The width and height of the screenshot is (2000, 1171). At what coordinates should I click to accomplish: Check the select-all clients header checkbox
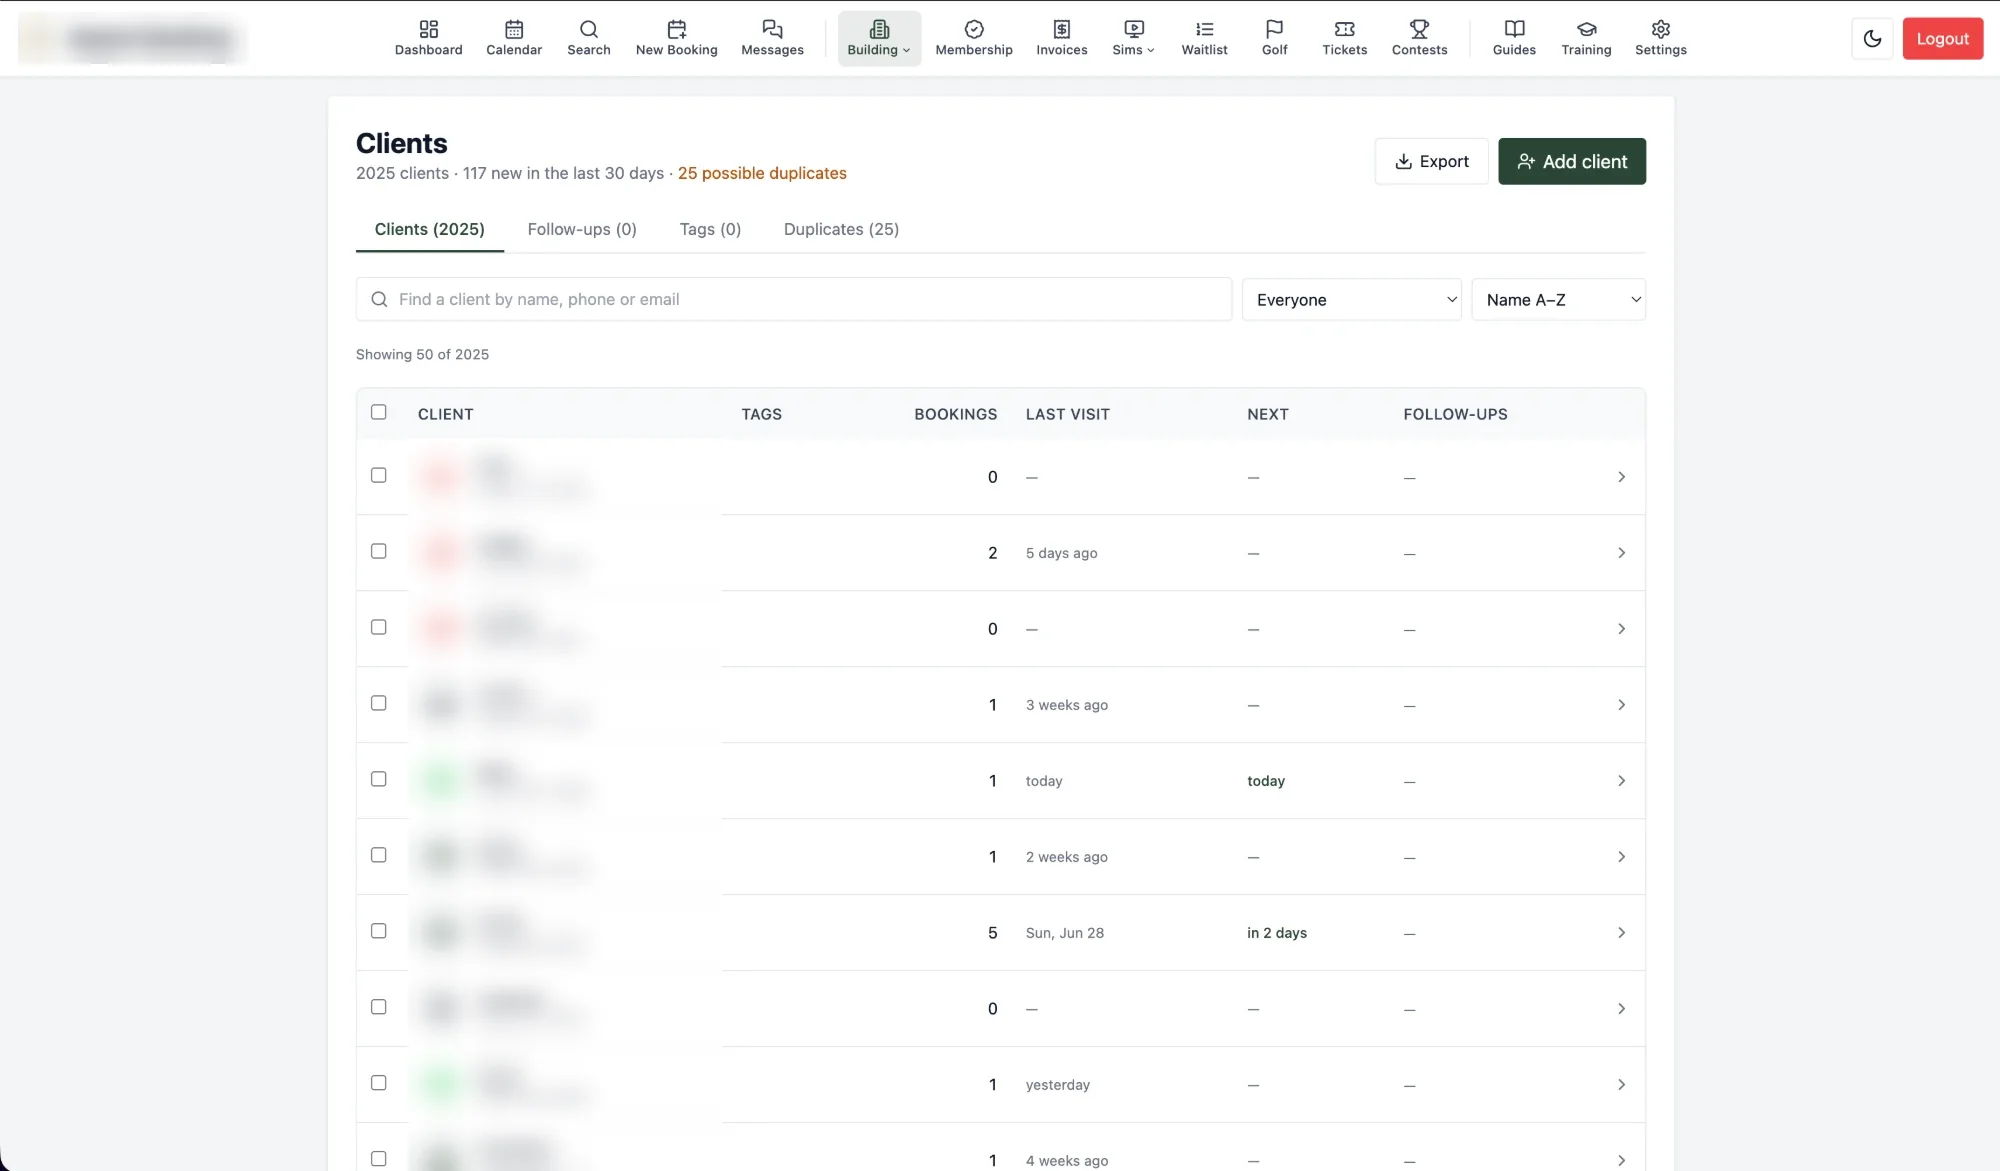pos(378,412)
